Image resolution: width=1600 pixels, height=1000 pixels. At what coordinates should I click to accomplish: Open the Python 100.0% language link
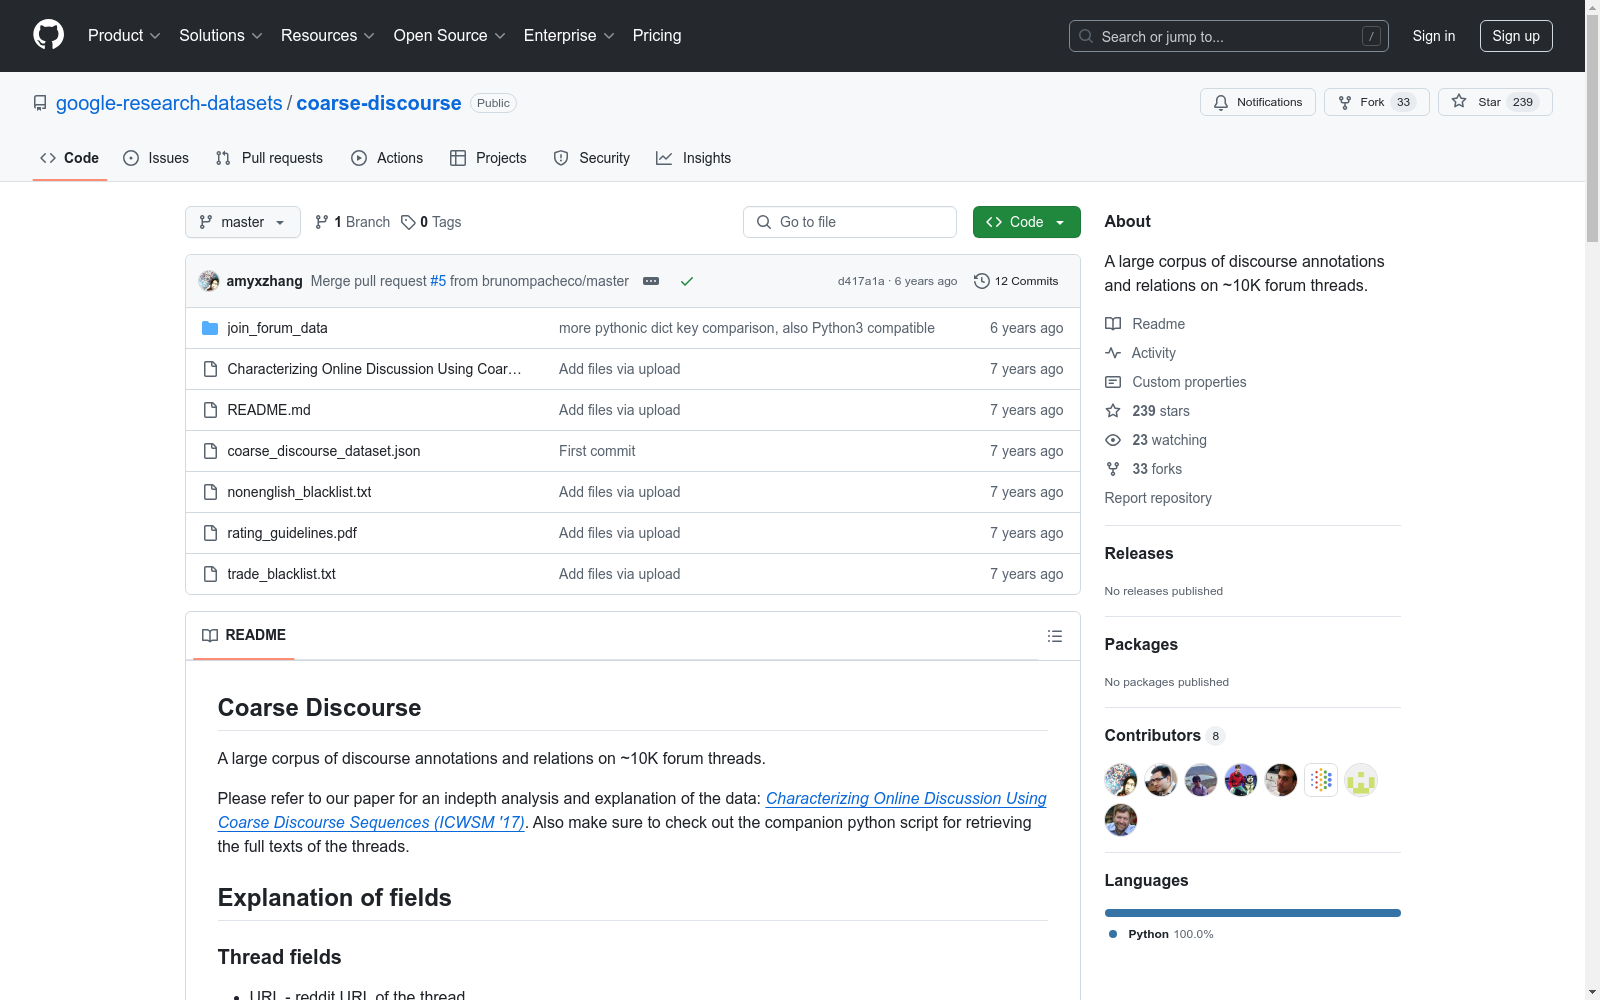pyautogui.click(x=1161, y=934)
